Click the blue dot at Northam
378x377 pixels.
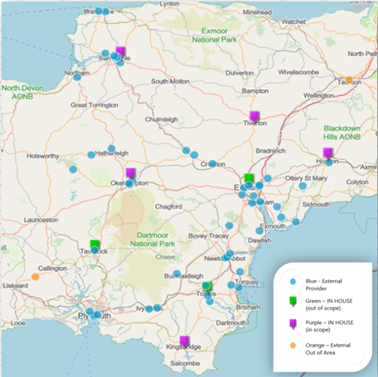77,77
